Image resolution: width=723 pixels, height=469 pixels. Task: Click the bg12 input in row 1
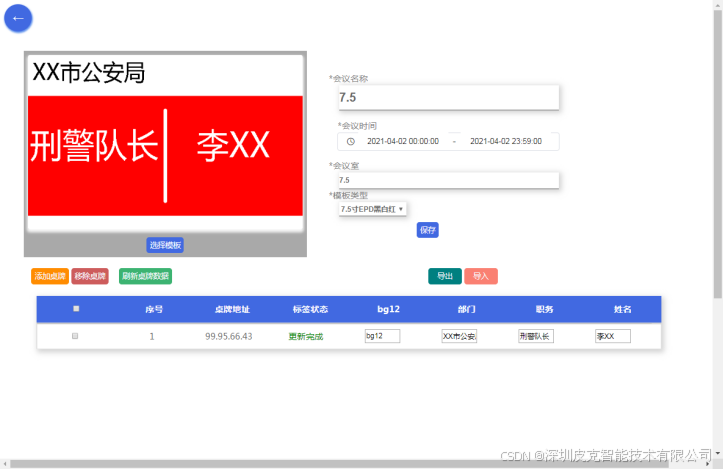coord(382,337)
